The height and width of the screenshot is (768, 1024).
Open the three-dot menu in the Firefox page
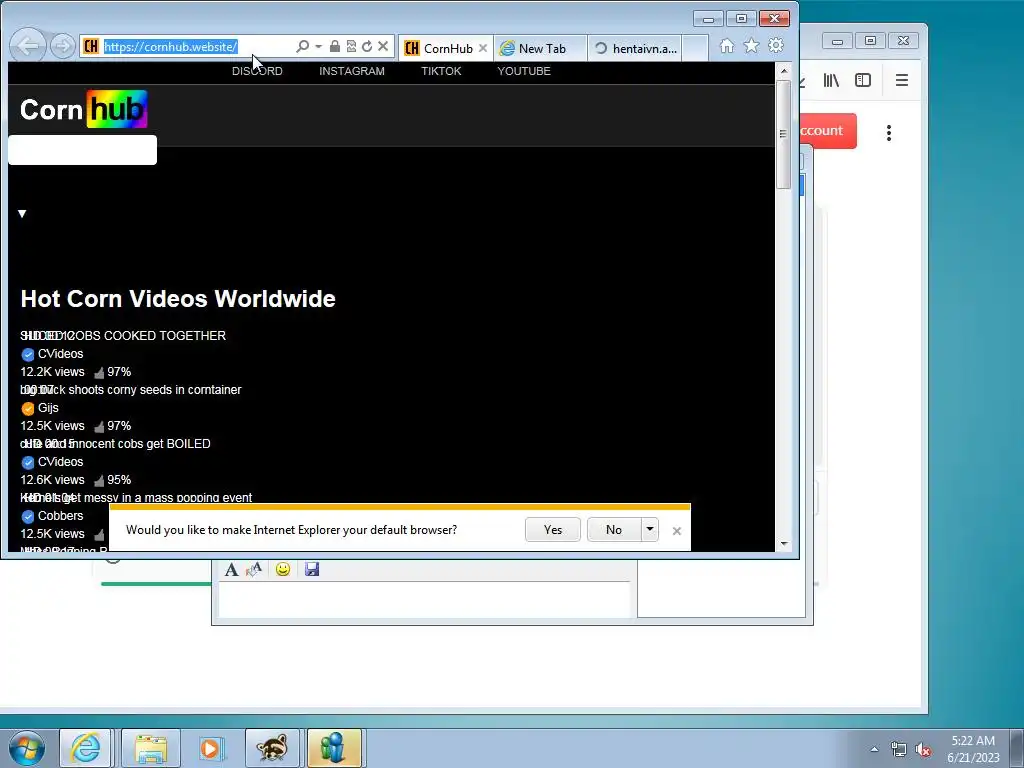point(889,133)
